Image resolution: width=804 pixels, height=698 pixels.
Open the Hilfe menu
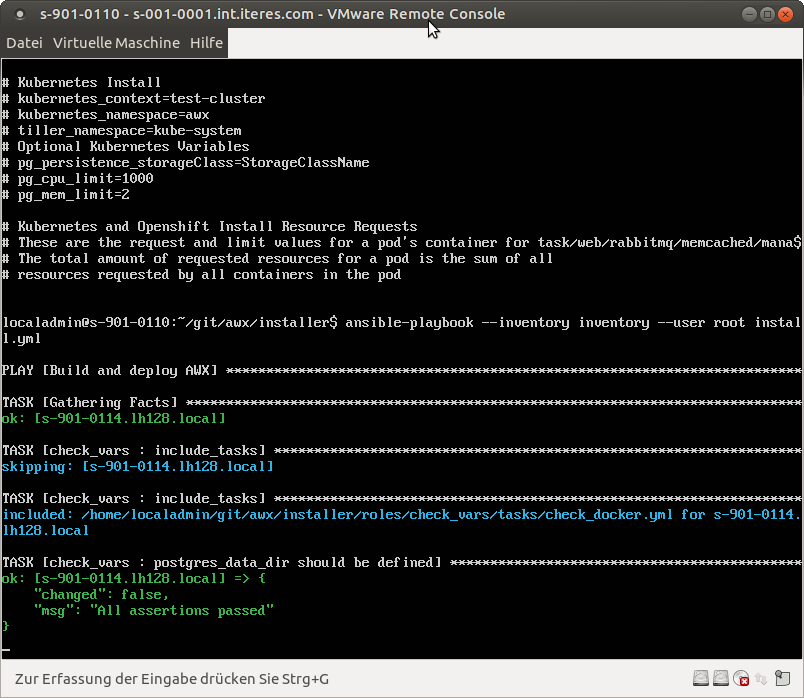click(206, 43)
